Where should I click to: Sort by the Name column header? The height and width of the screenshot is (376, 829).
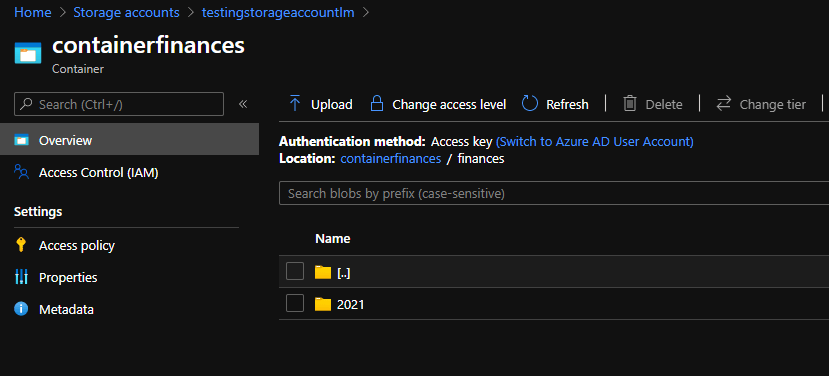[333, 239]
